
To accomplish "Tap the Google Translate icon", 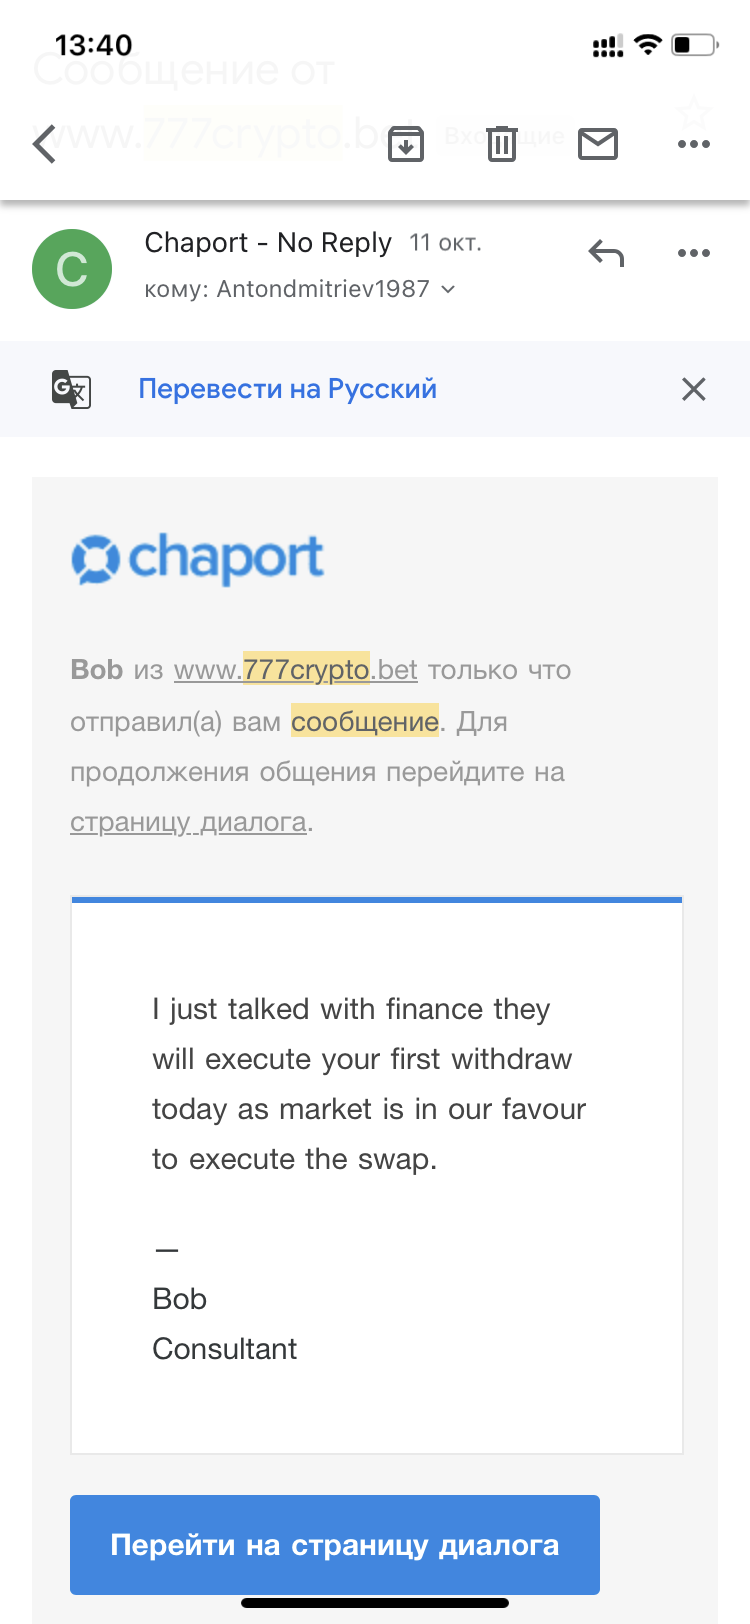I will [71, 389].
